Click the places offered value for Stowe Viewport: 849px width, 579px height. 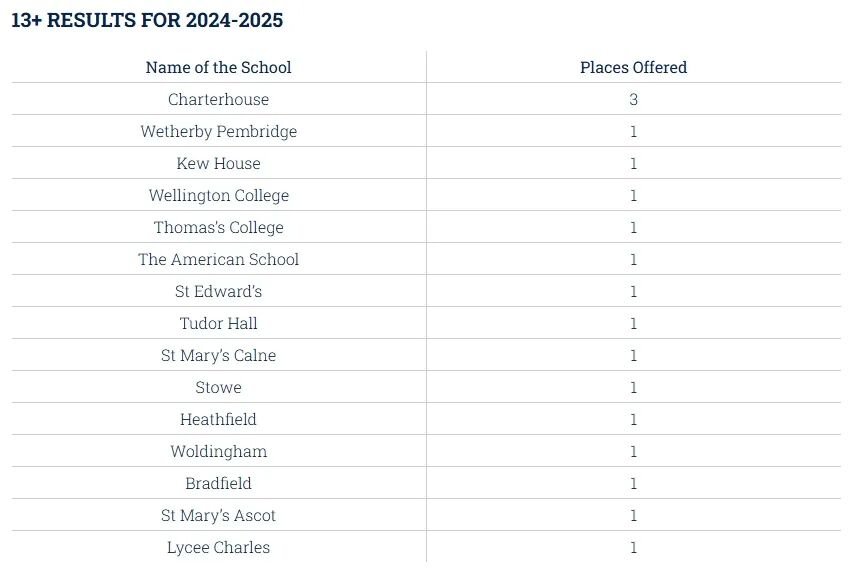(633, 387)
